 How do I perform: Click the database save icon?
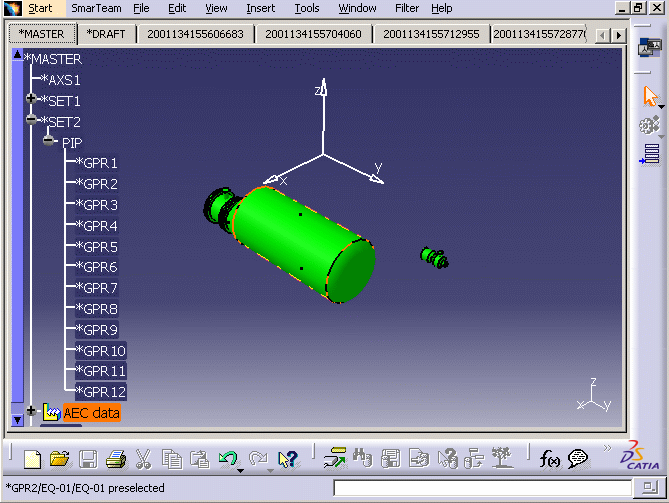(x=390, y=459)
